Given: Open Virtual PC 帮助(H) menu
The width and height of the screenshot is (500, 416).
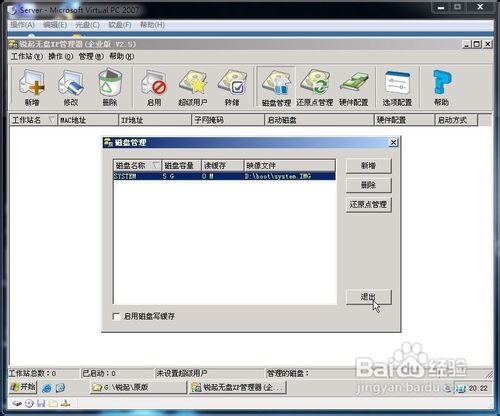Looking at the screenshot, I should point(152,25).
